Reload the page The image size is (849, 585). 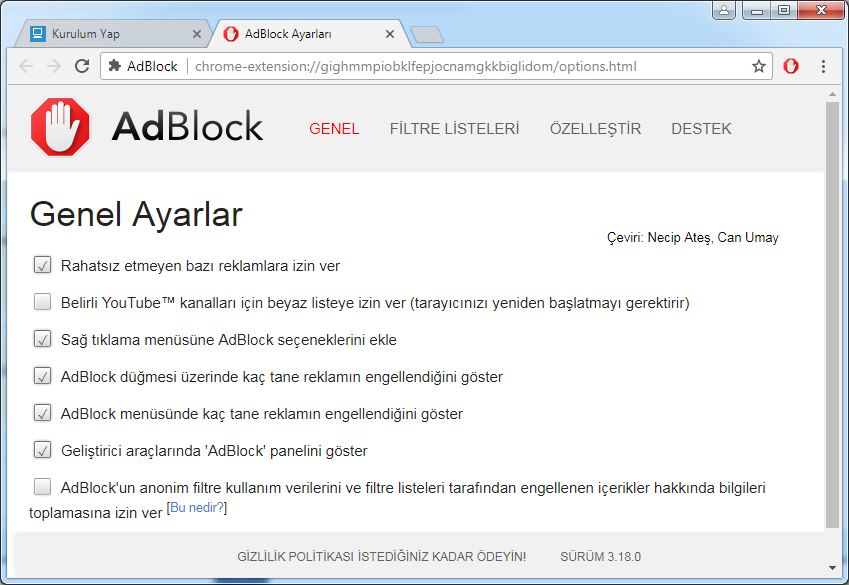[82, 66]
